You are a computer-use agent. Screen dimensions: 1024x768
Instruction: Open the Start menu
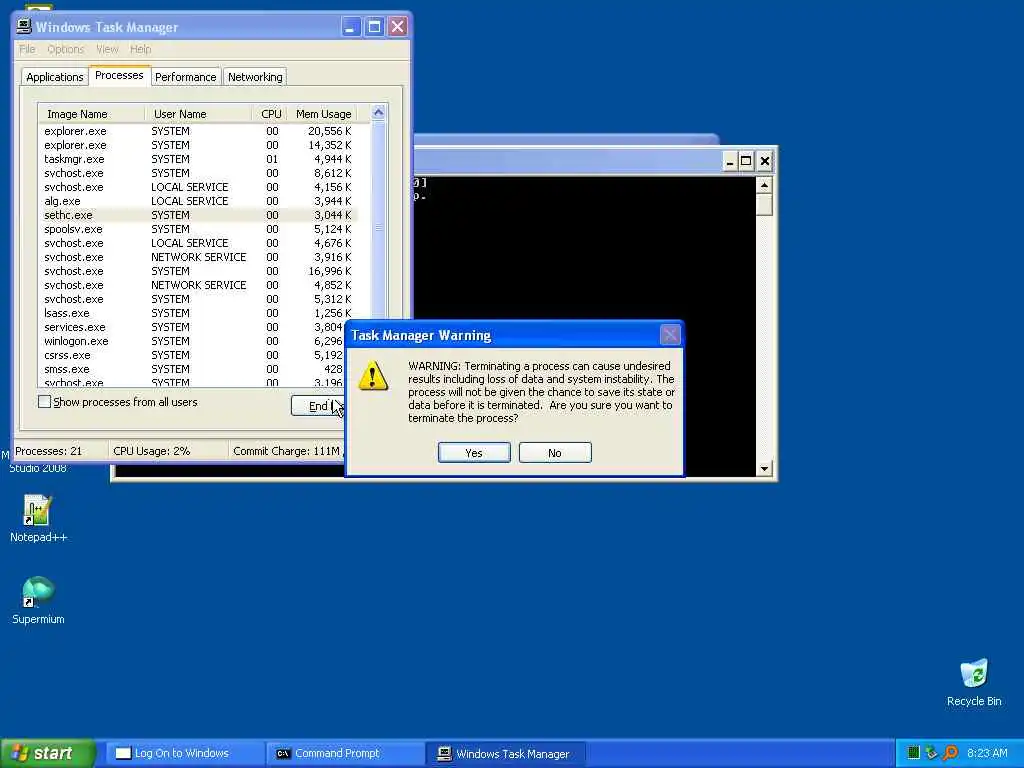pos(48,753)
